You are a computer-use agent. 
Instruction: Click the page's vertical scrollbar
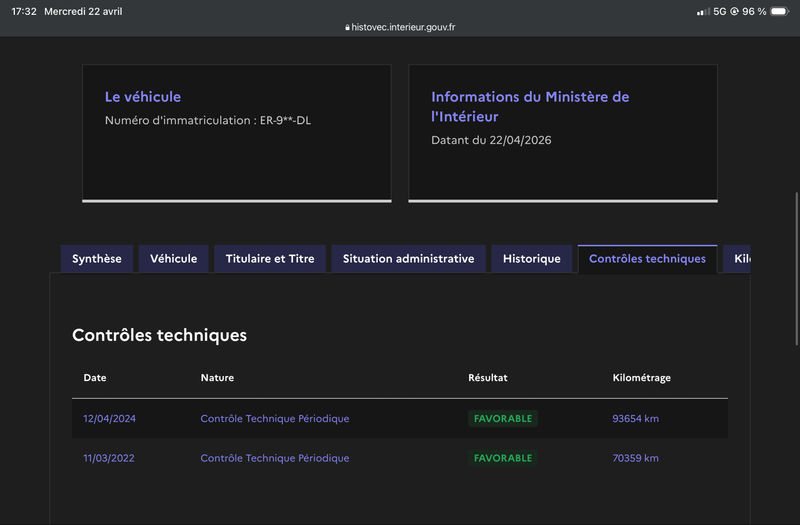[796, 269]
